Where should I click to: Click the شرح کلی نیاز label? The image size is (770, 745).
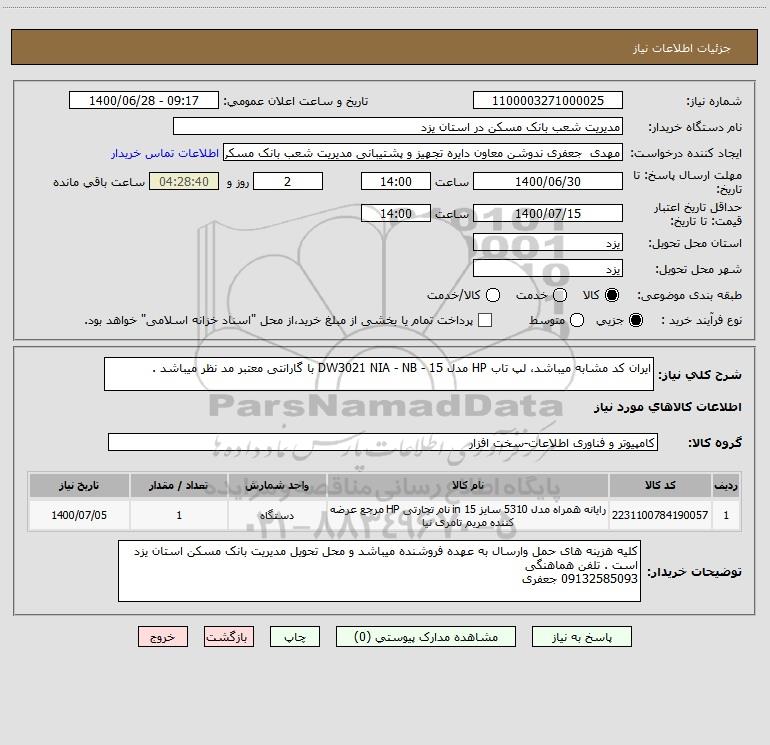[x=700, y=375]
